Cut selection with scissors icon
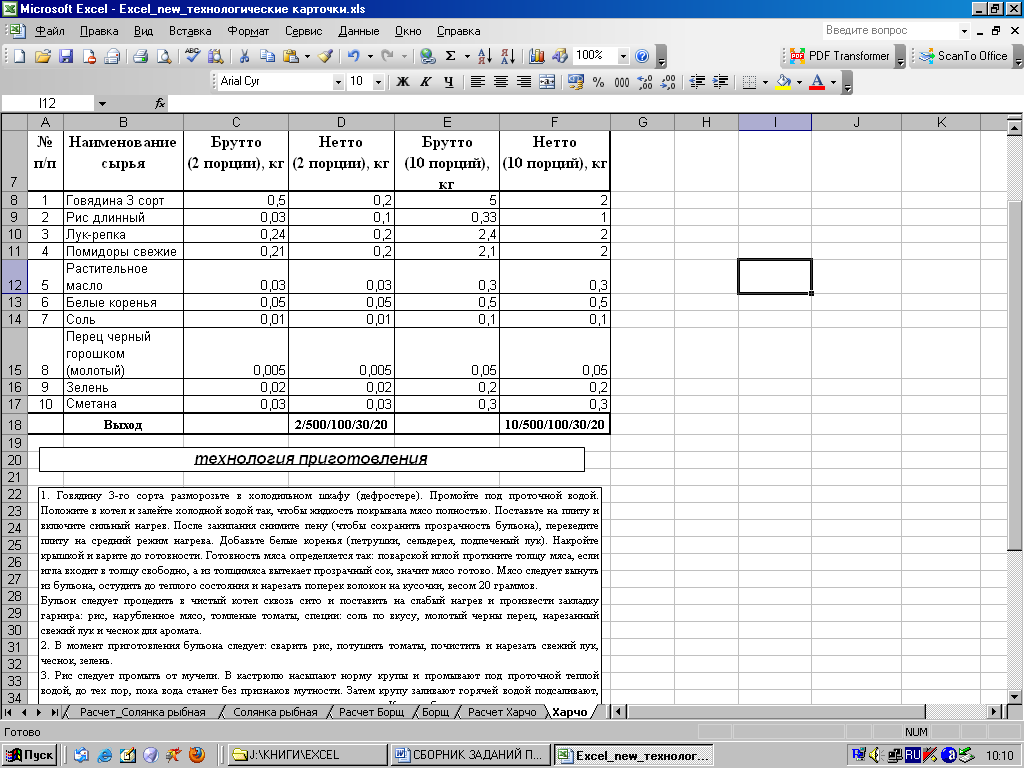 (244, 56)
